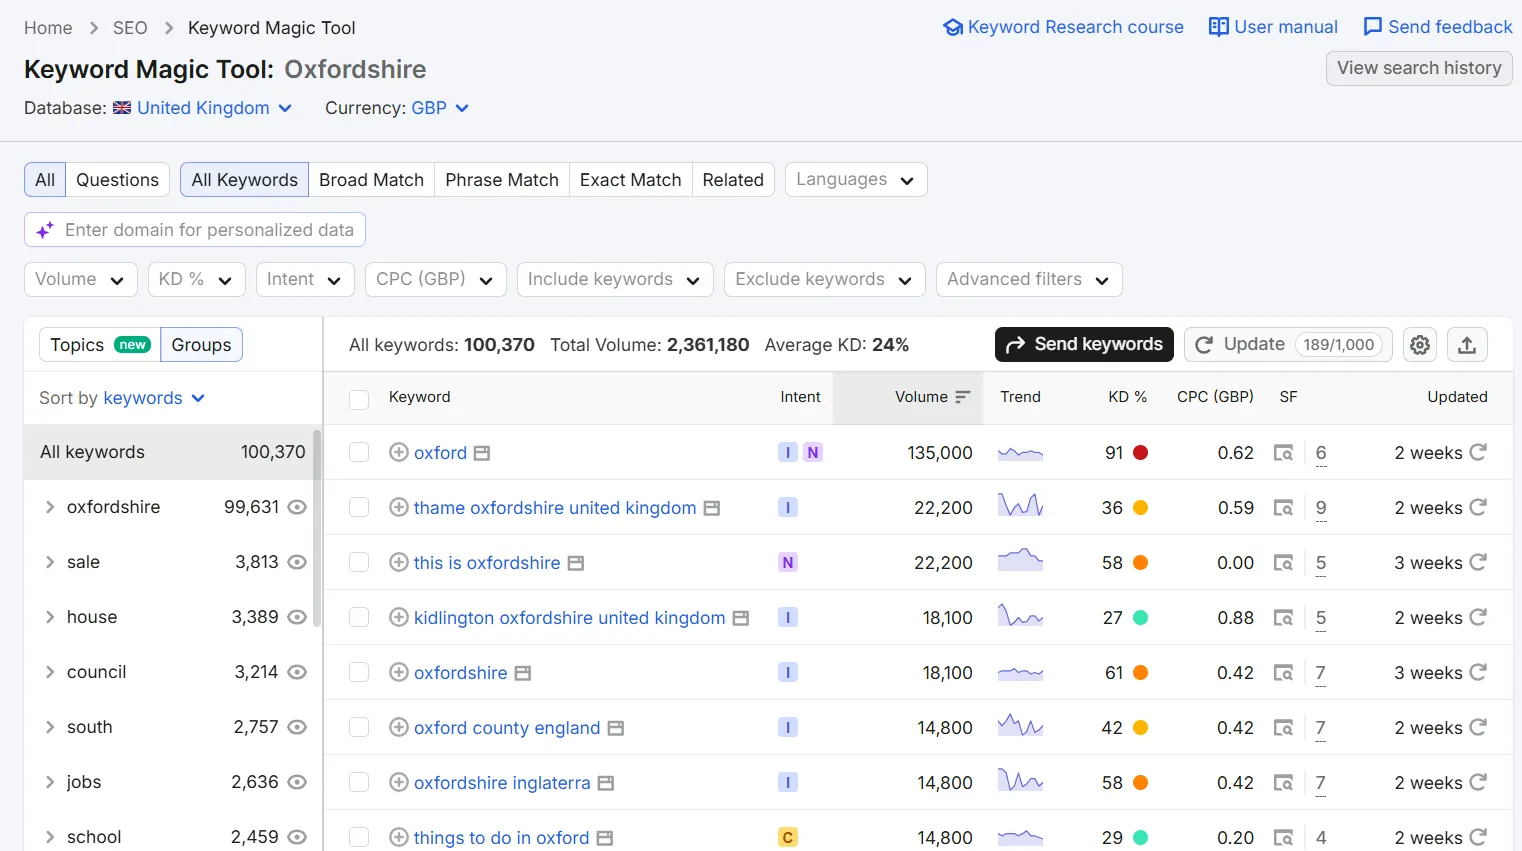Open the Intent filter dropdown
Viewport: 1522px width, 851px height.
[305, 279]
